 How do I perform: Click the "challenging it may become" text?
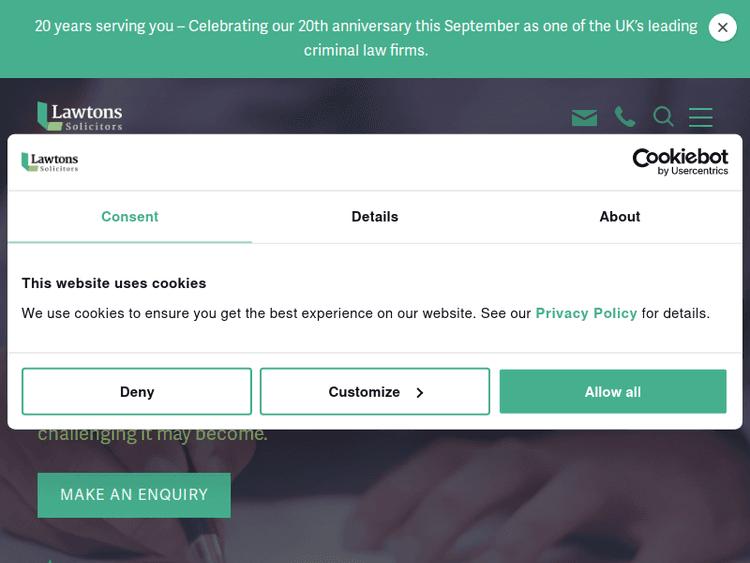[x=153, y=435]
